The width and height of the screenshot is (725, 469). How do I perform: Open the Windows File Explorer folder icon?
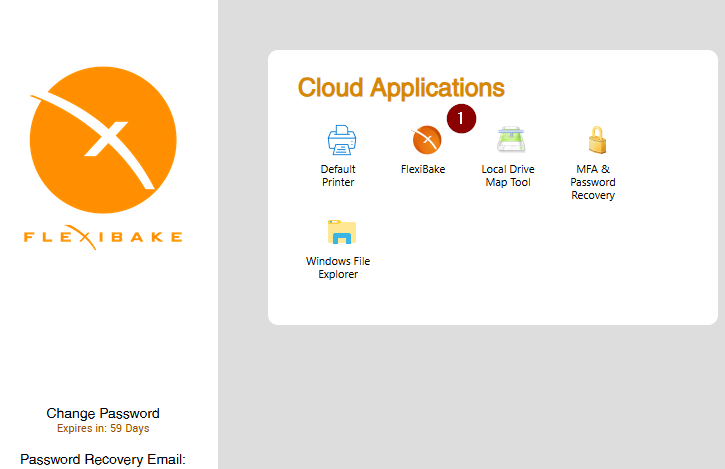(x=342, y=232)
